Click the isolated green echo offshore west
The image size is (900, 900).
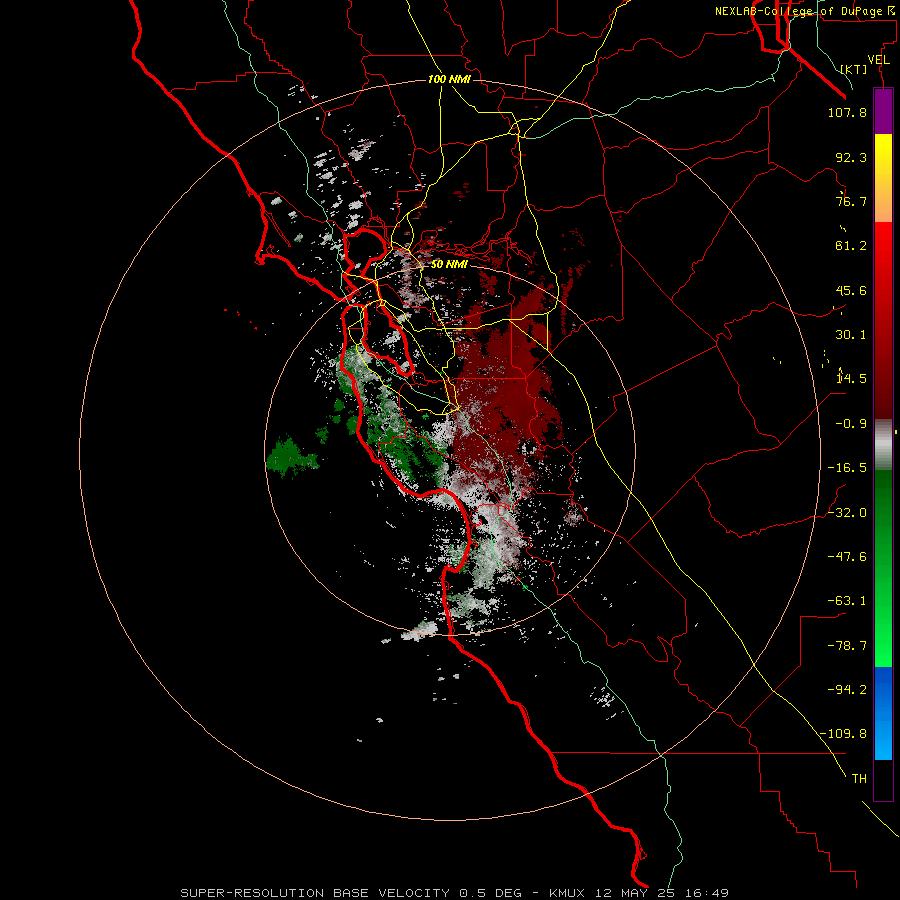pyautogui.click(x=291, y=457)
